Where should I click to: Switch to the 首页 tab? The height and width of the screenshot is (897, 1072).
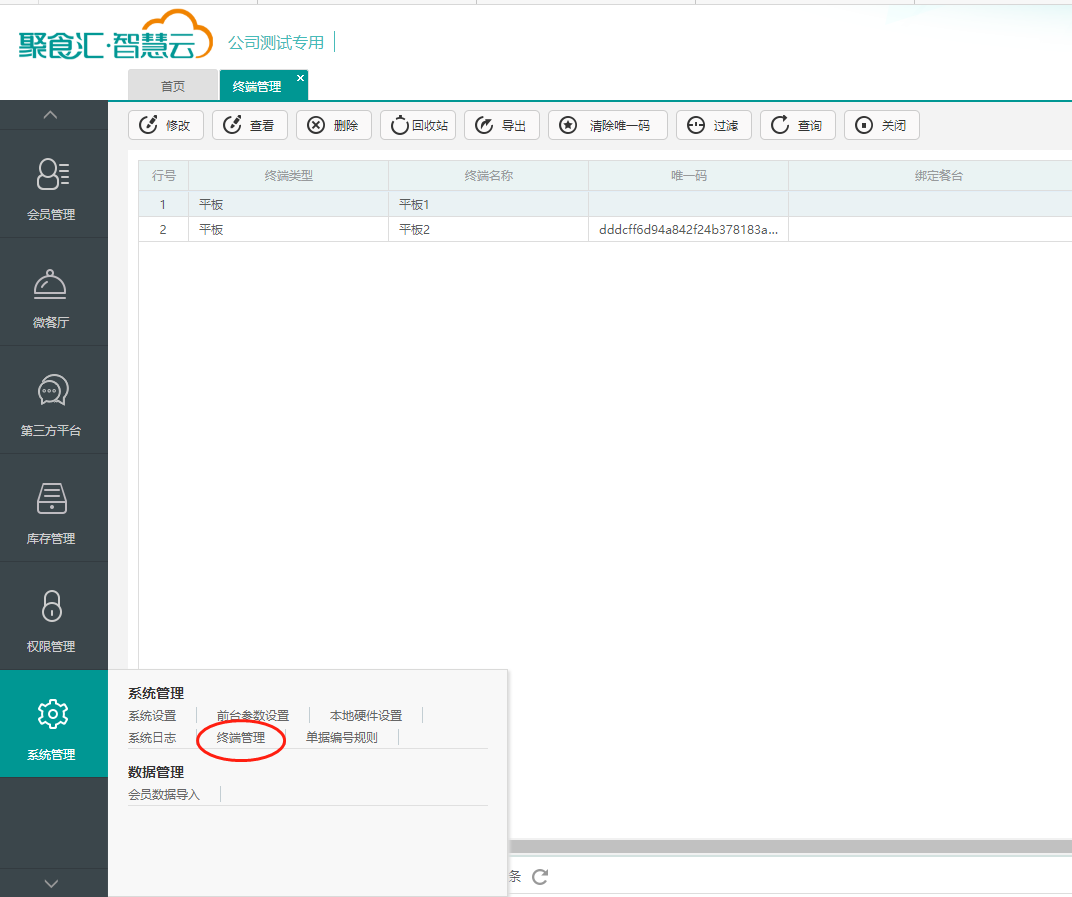(173, 86)
